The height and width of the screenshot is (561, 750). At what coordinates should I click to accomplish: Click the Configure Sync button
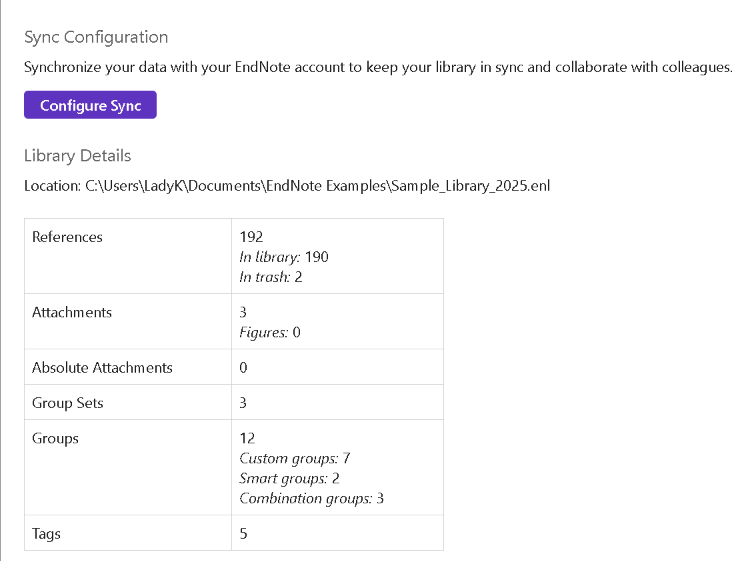[90, 105]
